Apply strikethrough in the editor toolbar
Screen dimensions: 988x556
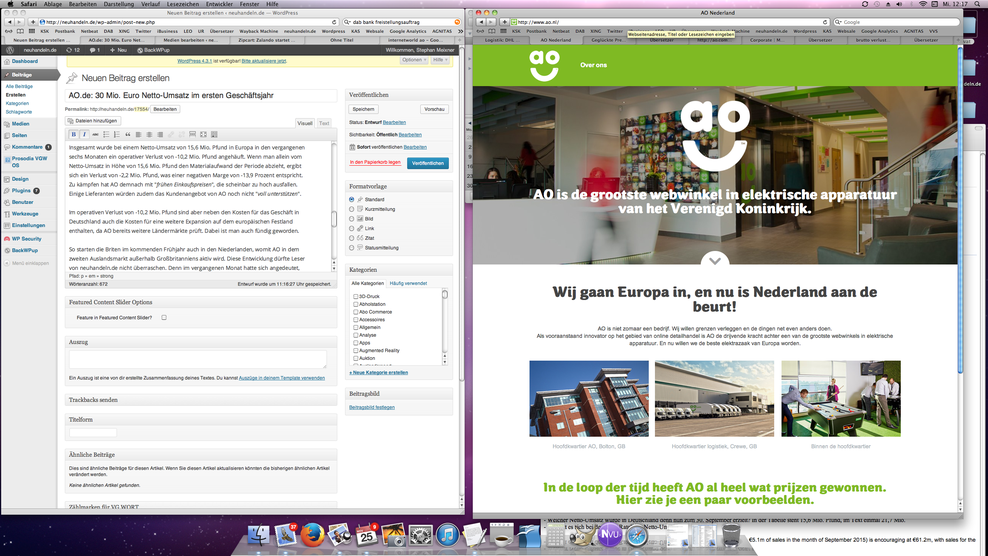tap(95, 134)
